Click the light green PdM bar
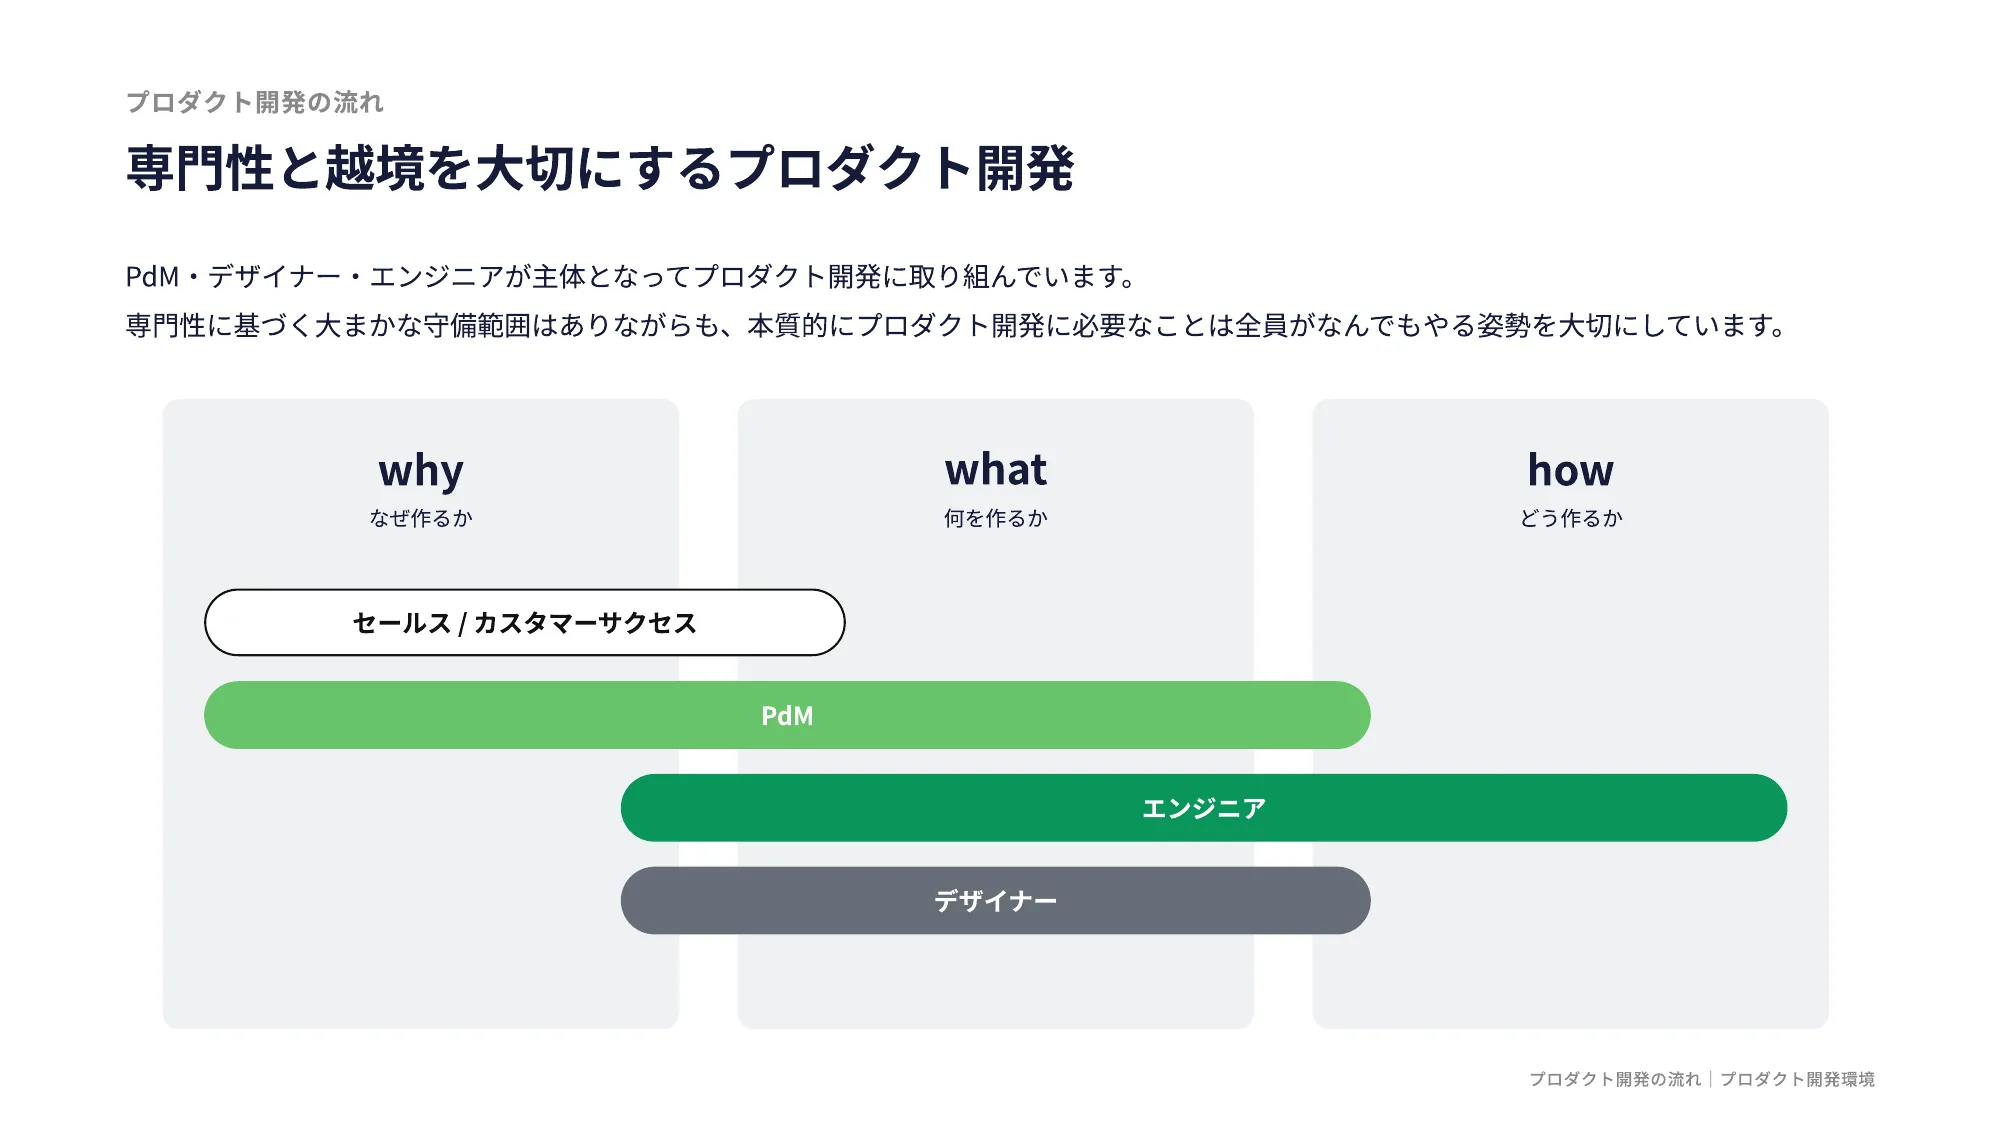 pyautogui.click(x=787, y=716)
